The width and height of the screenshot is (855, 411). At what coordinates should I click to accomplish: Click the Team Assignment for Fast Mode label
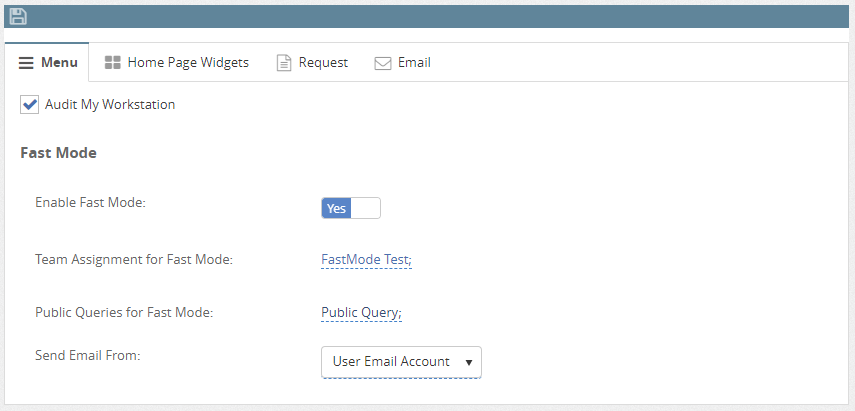[134, 259]
